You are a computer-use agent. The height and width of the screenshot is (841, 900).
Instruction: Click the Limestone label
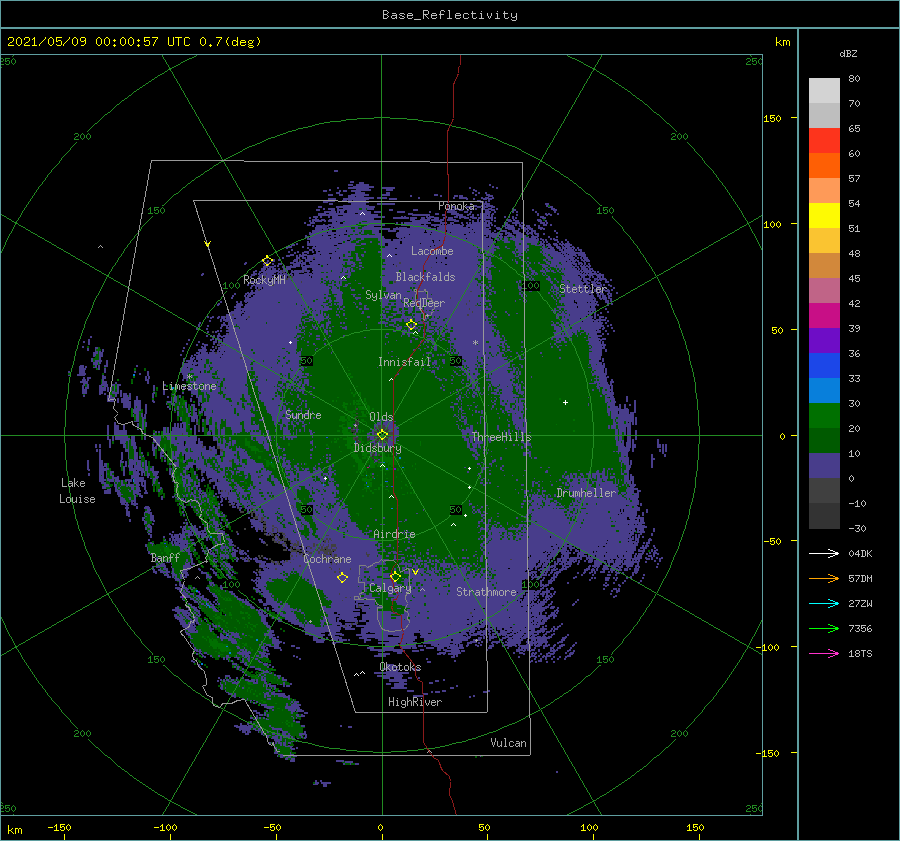click(x=189, y=386)
